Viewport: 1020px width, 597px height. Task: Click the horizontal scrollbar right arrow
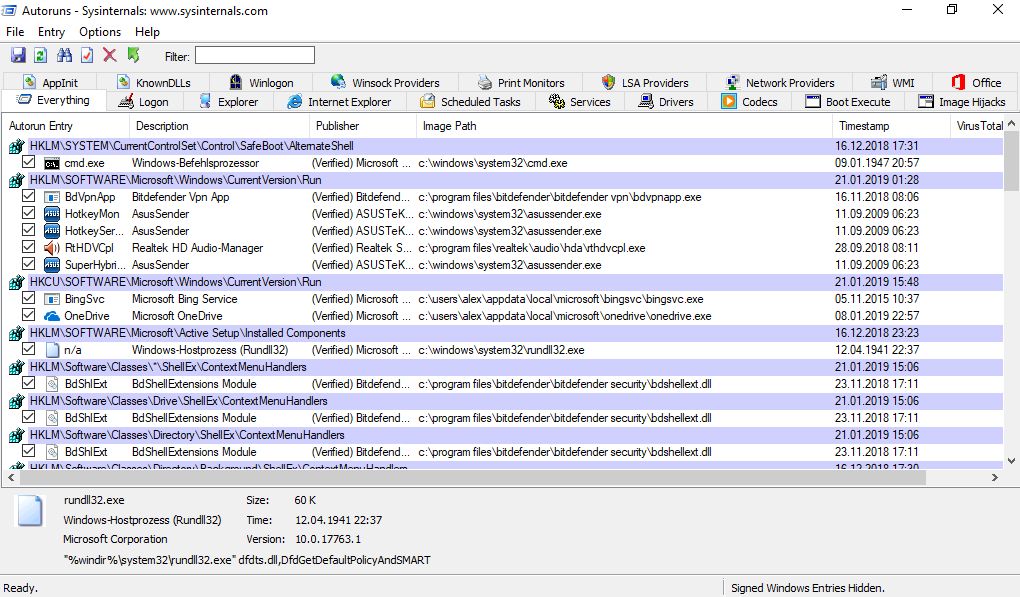click(x=995, y=477)
